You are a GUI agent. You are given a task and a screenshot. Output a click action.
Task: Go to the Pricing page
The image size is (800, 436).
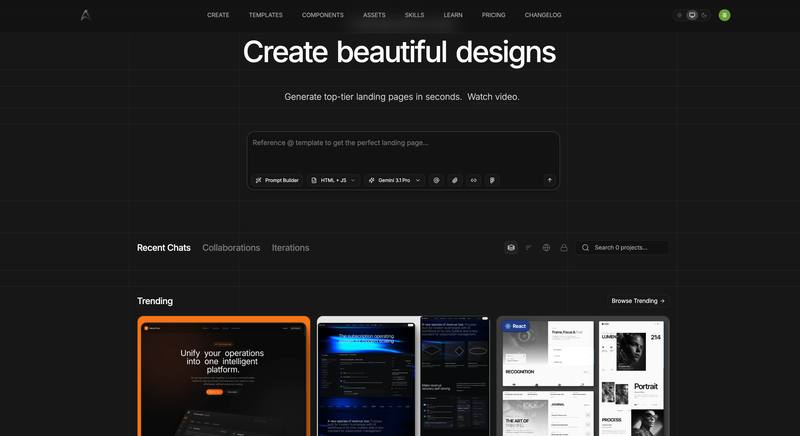pos(493,15)
